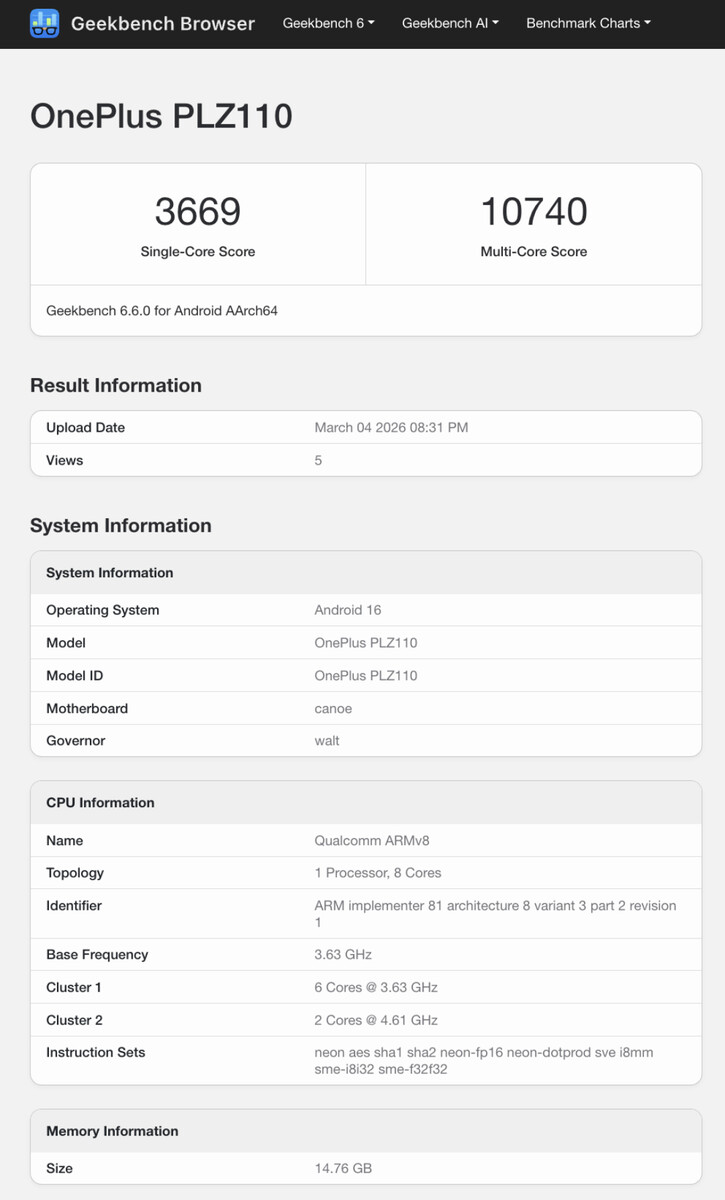Select the Multi-Core Score label
The height and width of the screenshot is (1200, 725).
534,252
